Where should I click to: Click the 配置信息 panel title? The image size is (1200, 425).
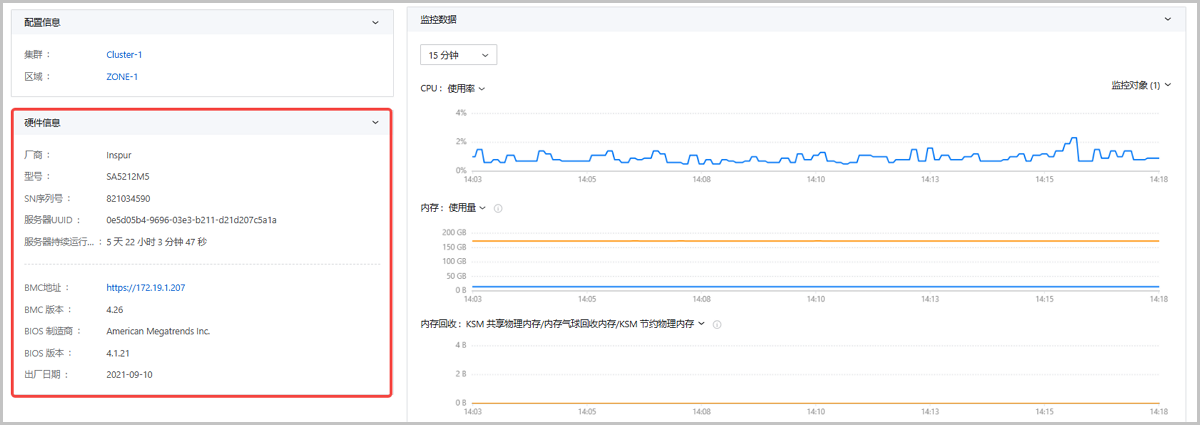tap(42, 22)
